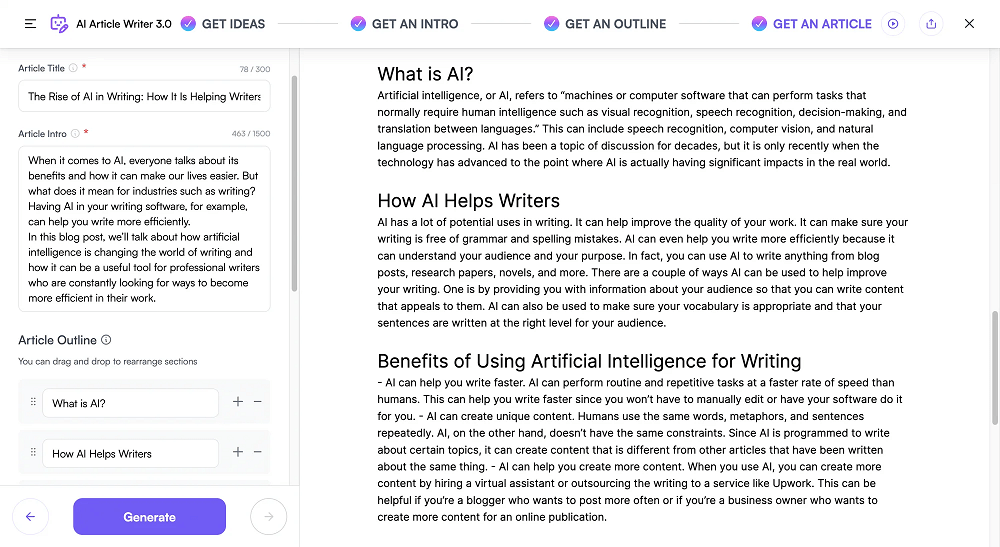Click the play tutorial circle icon
This screenshot has width=1000, height=547.
pyautogui.click(x=893, y=24)
